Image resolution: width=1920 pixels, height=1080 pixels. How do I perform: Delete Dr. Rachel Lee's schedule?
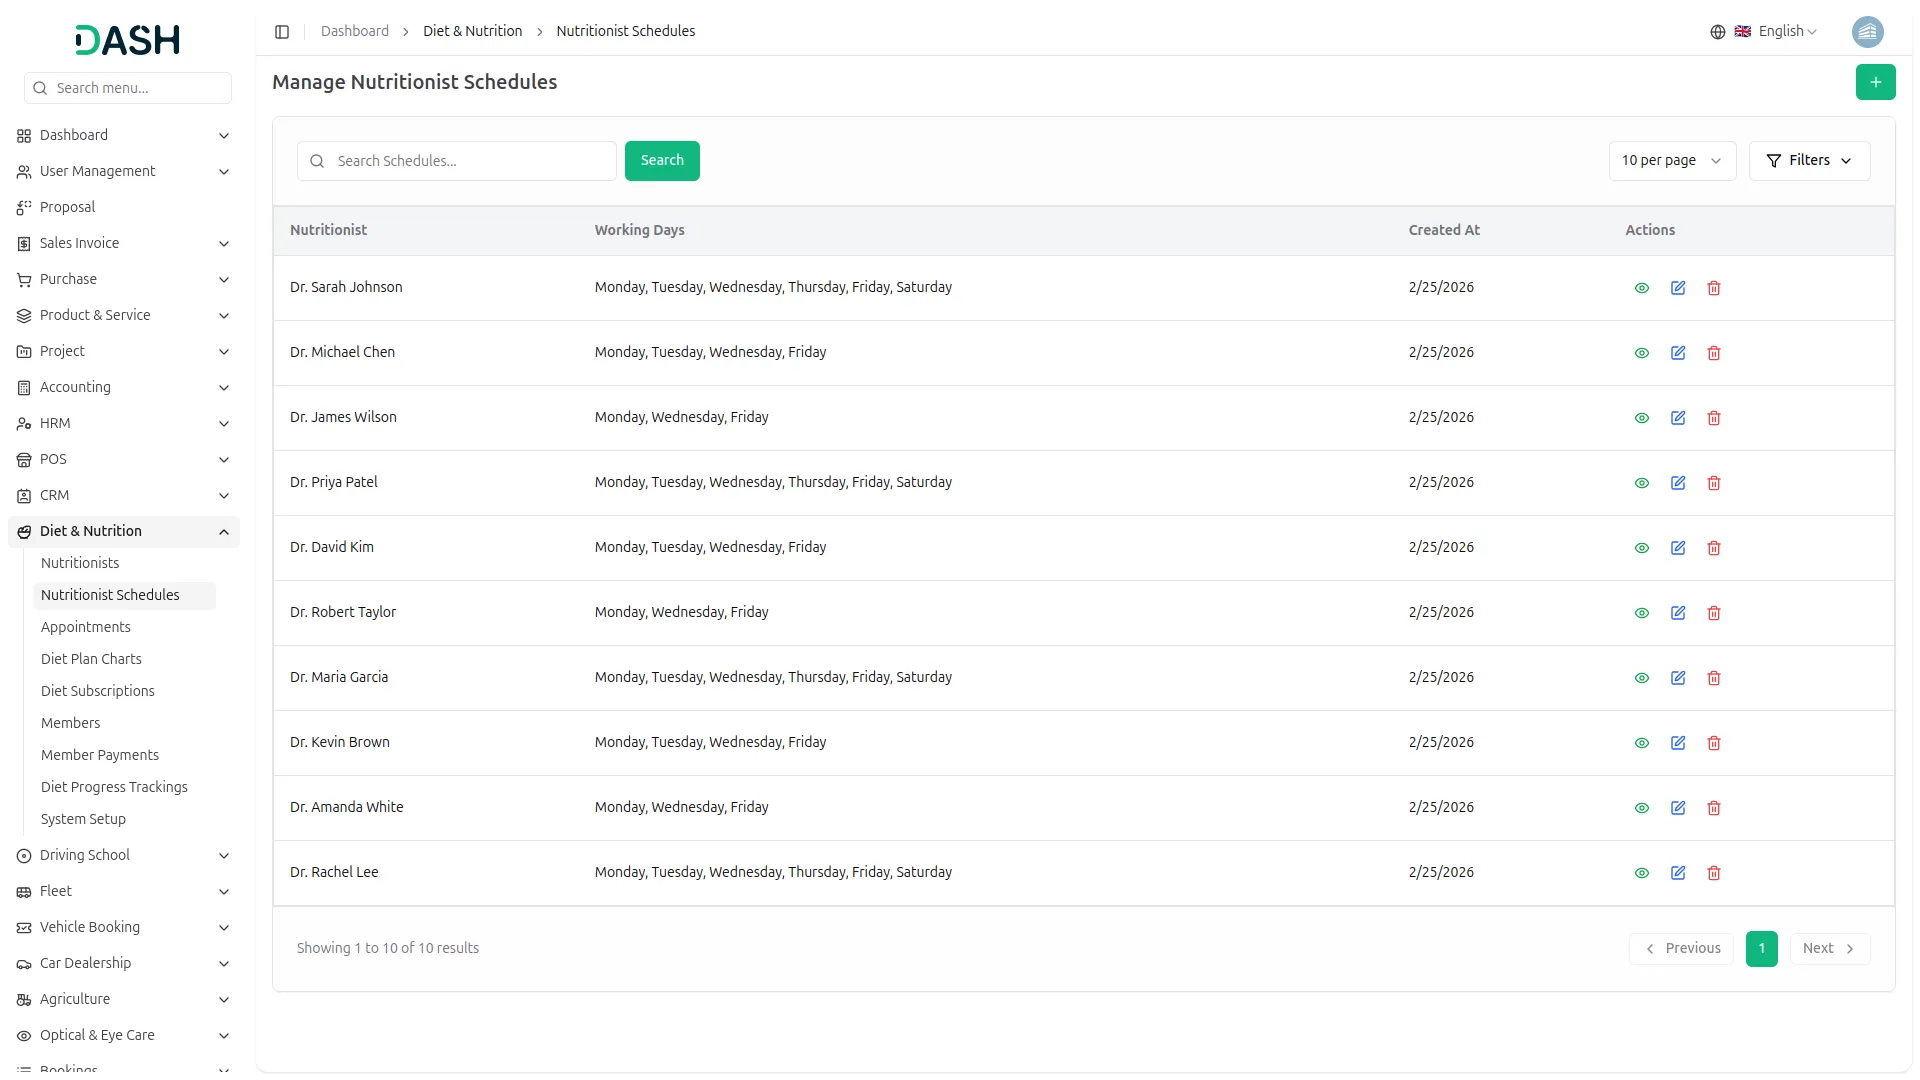pyautogui.click(x=1714, y=873)
